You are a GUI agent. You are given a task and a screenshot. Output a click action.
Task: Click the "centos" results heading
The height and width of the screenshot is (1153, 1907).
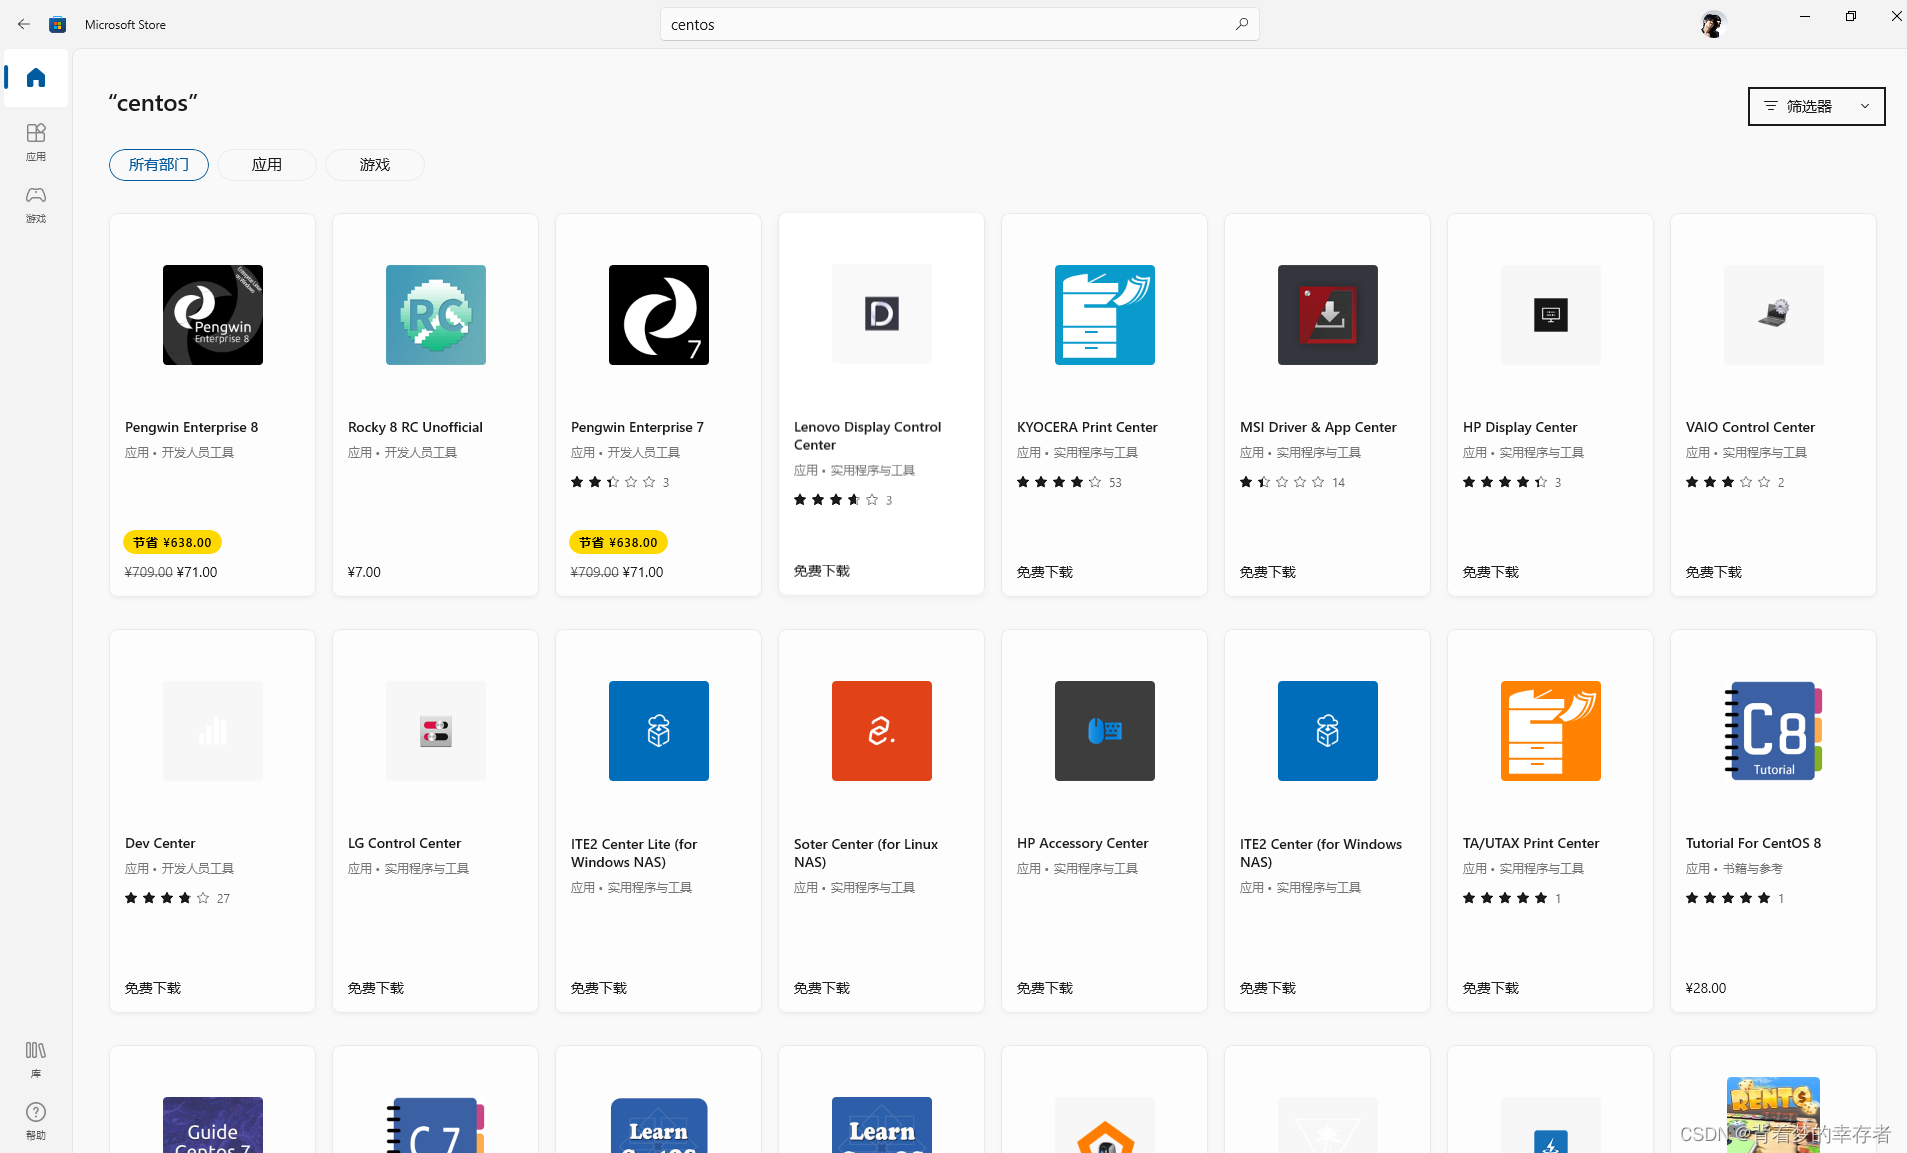point(153,103)
